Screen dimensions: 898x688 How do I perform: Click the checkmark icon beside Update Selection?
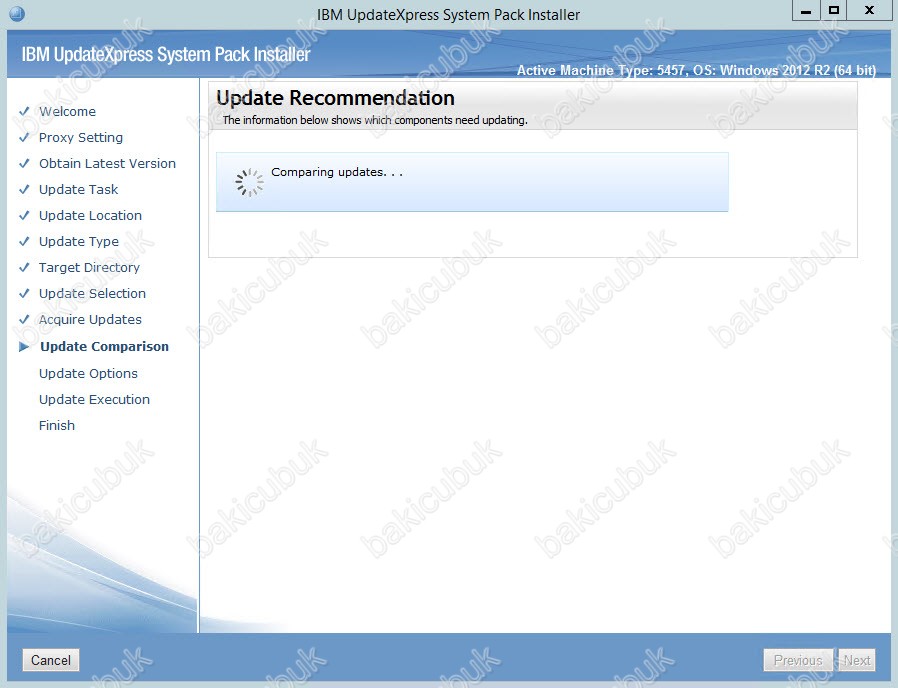pyautogui.click(x=24, y=293)
